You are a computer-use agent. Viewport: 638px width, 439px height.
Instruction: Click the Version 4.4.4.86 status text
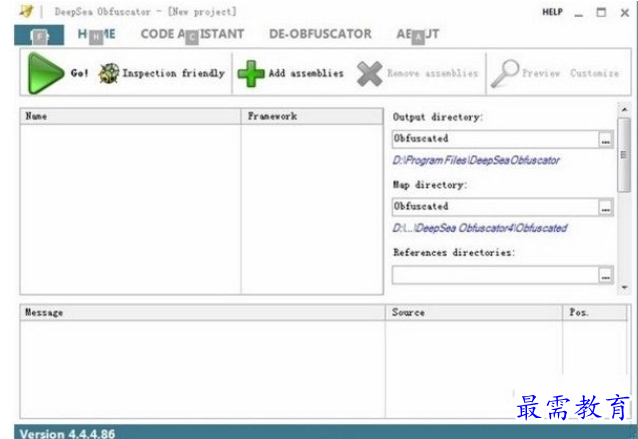pos(67,434)
